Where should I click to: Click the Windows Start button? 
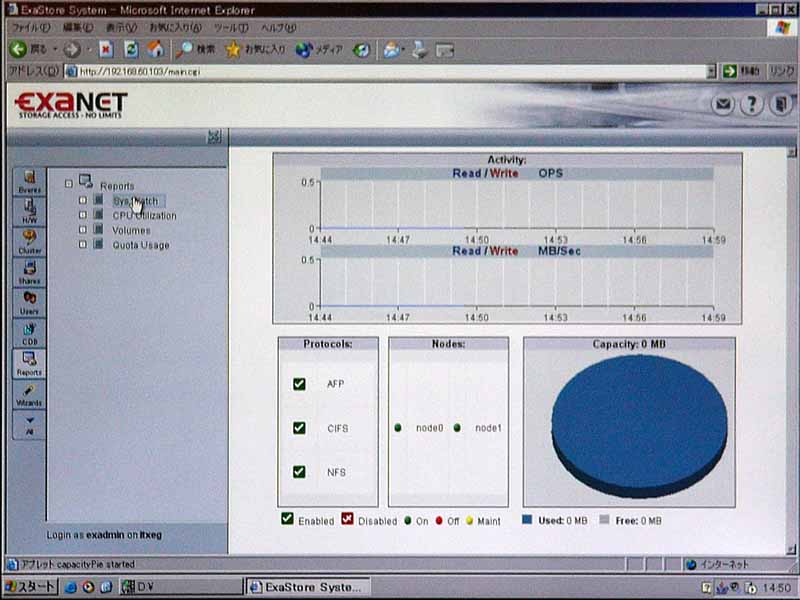click(x=30, y=587)
